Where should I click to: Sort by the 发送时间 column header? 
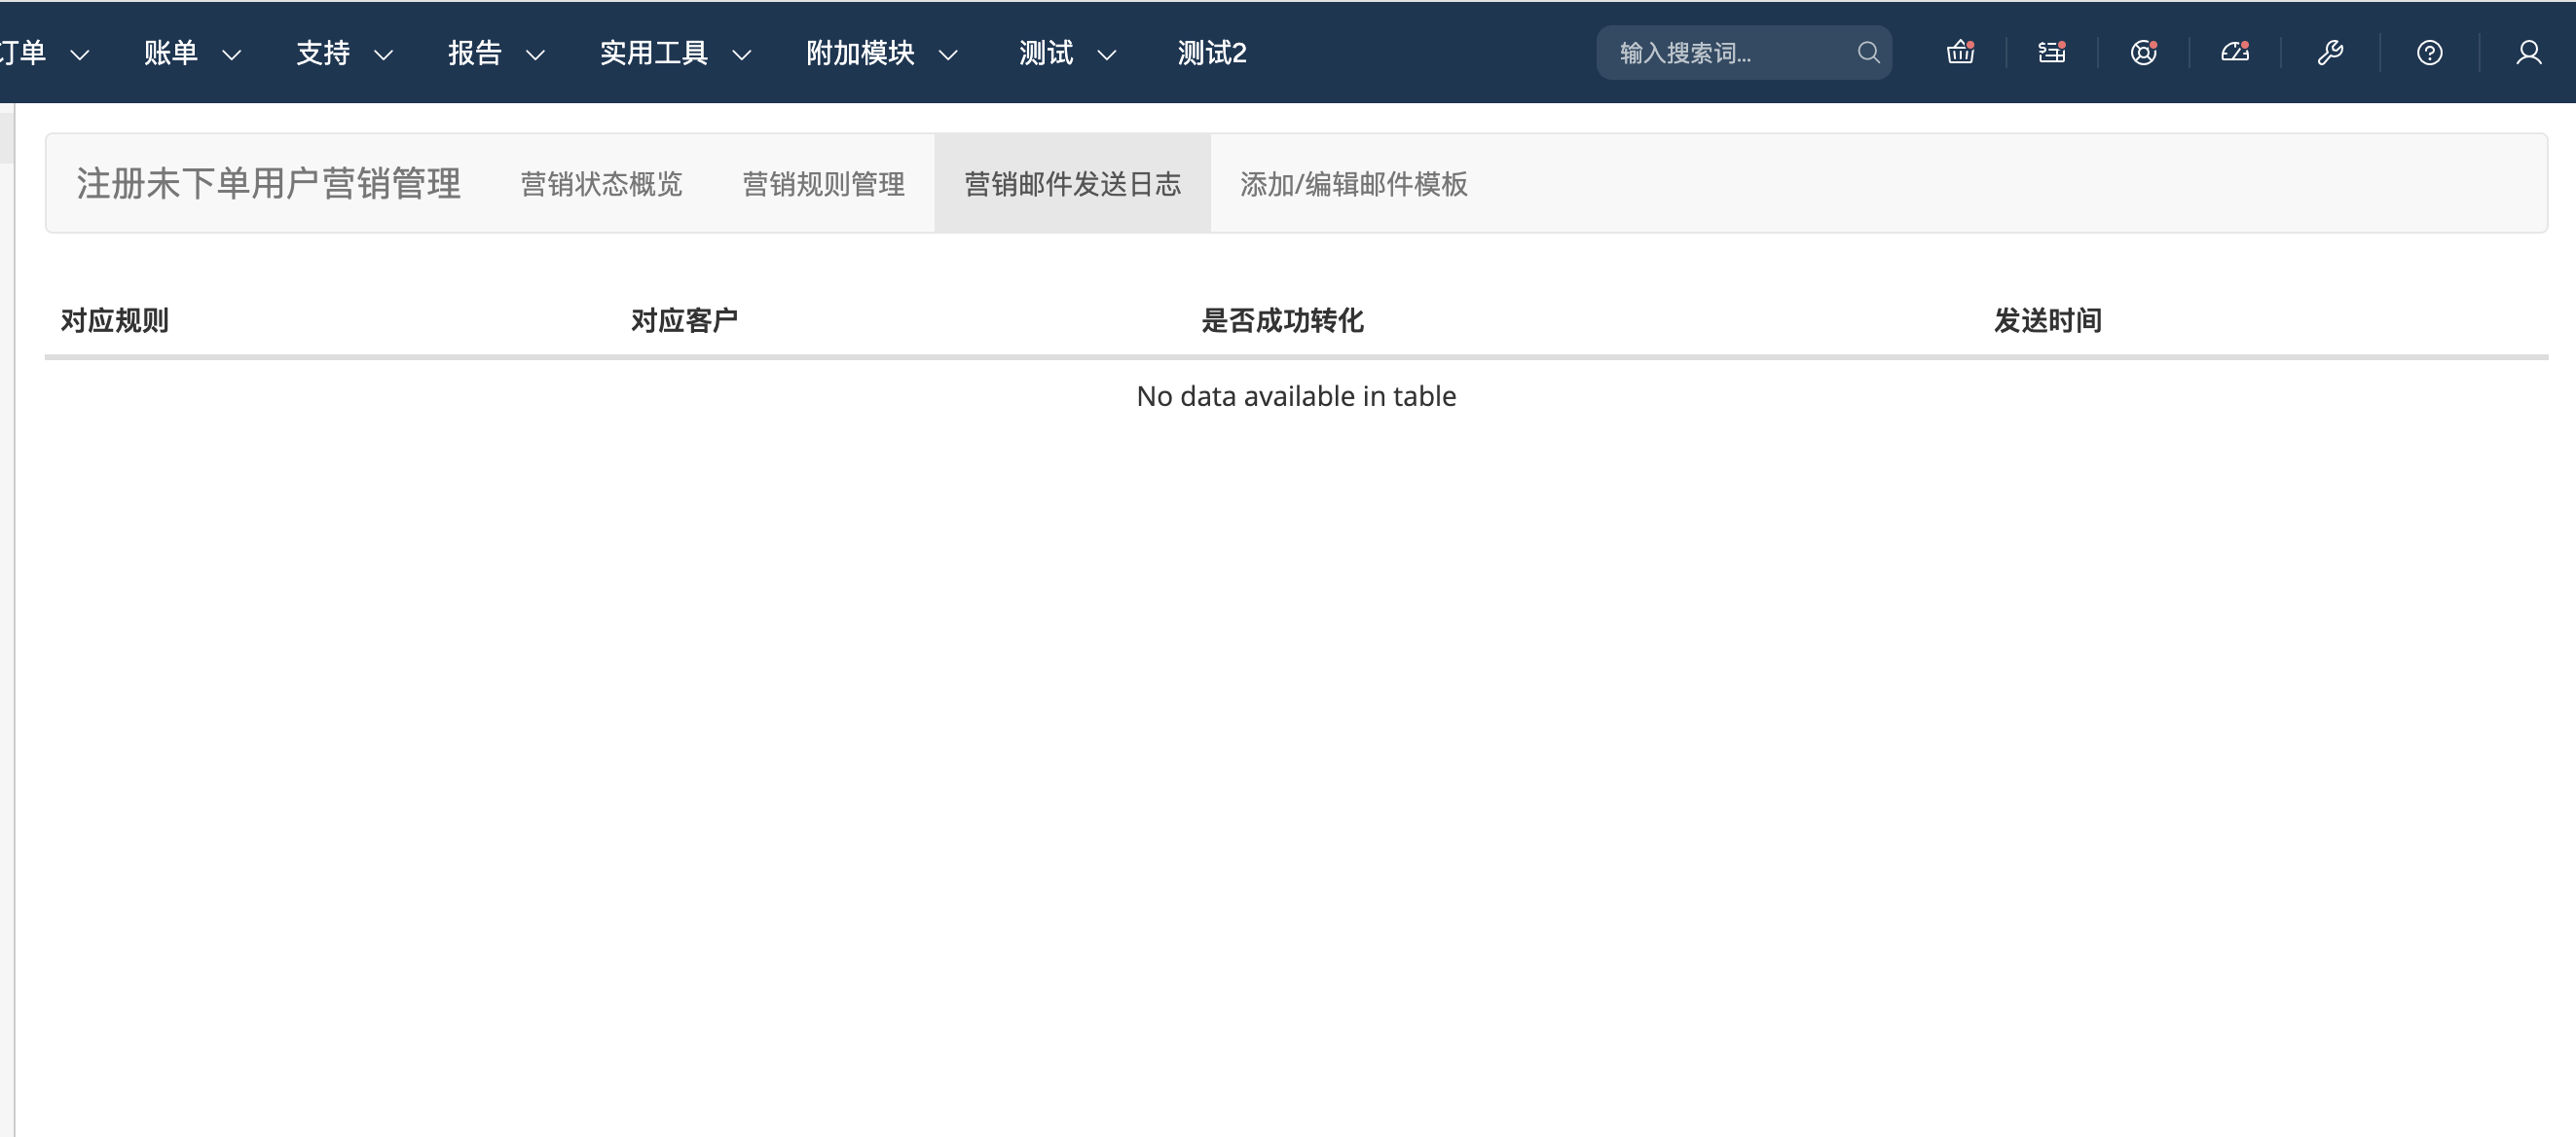click(2047, 320)
